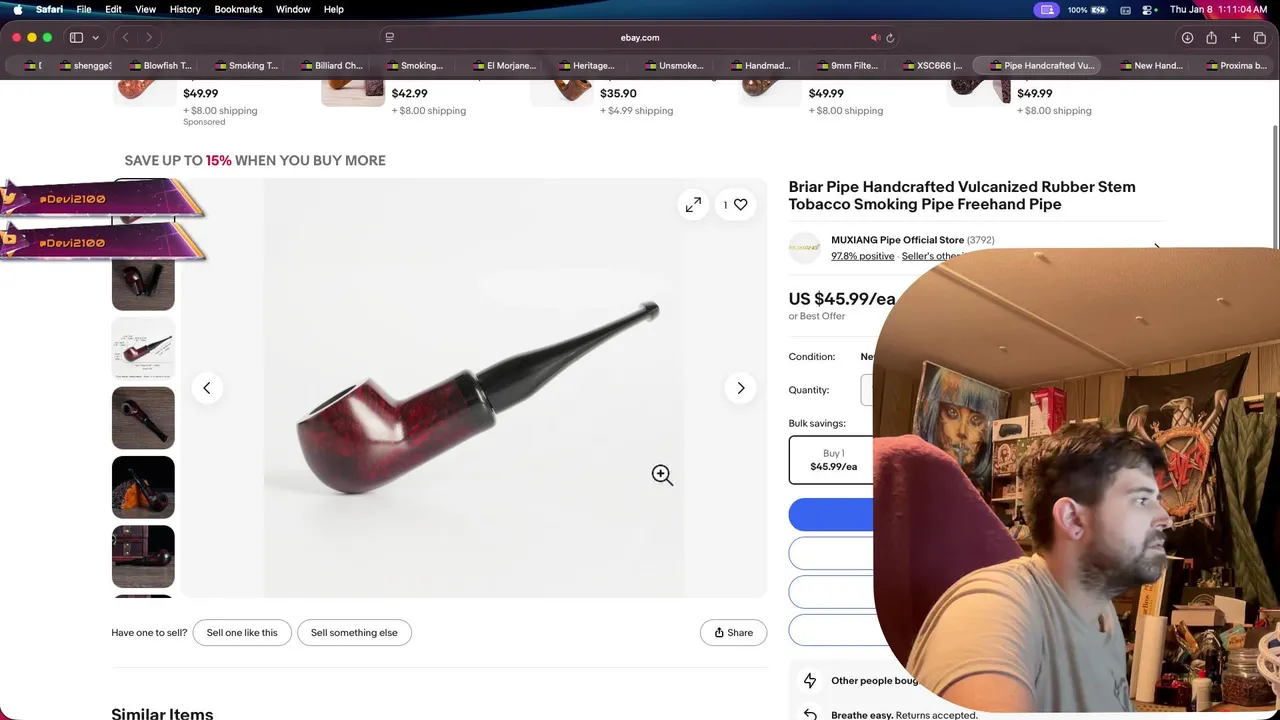The height and width of the screenshot is (720, 1280).
Task: Click the US $45.99/ea price text
Action: click(x=842, y=298)
